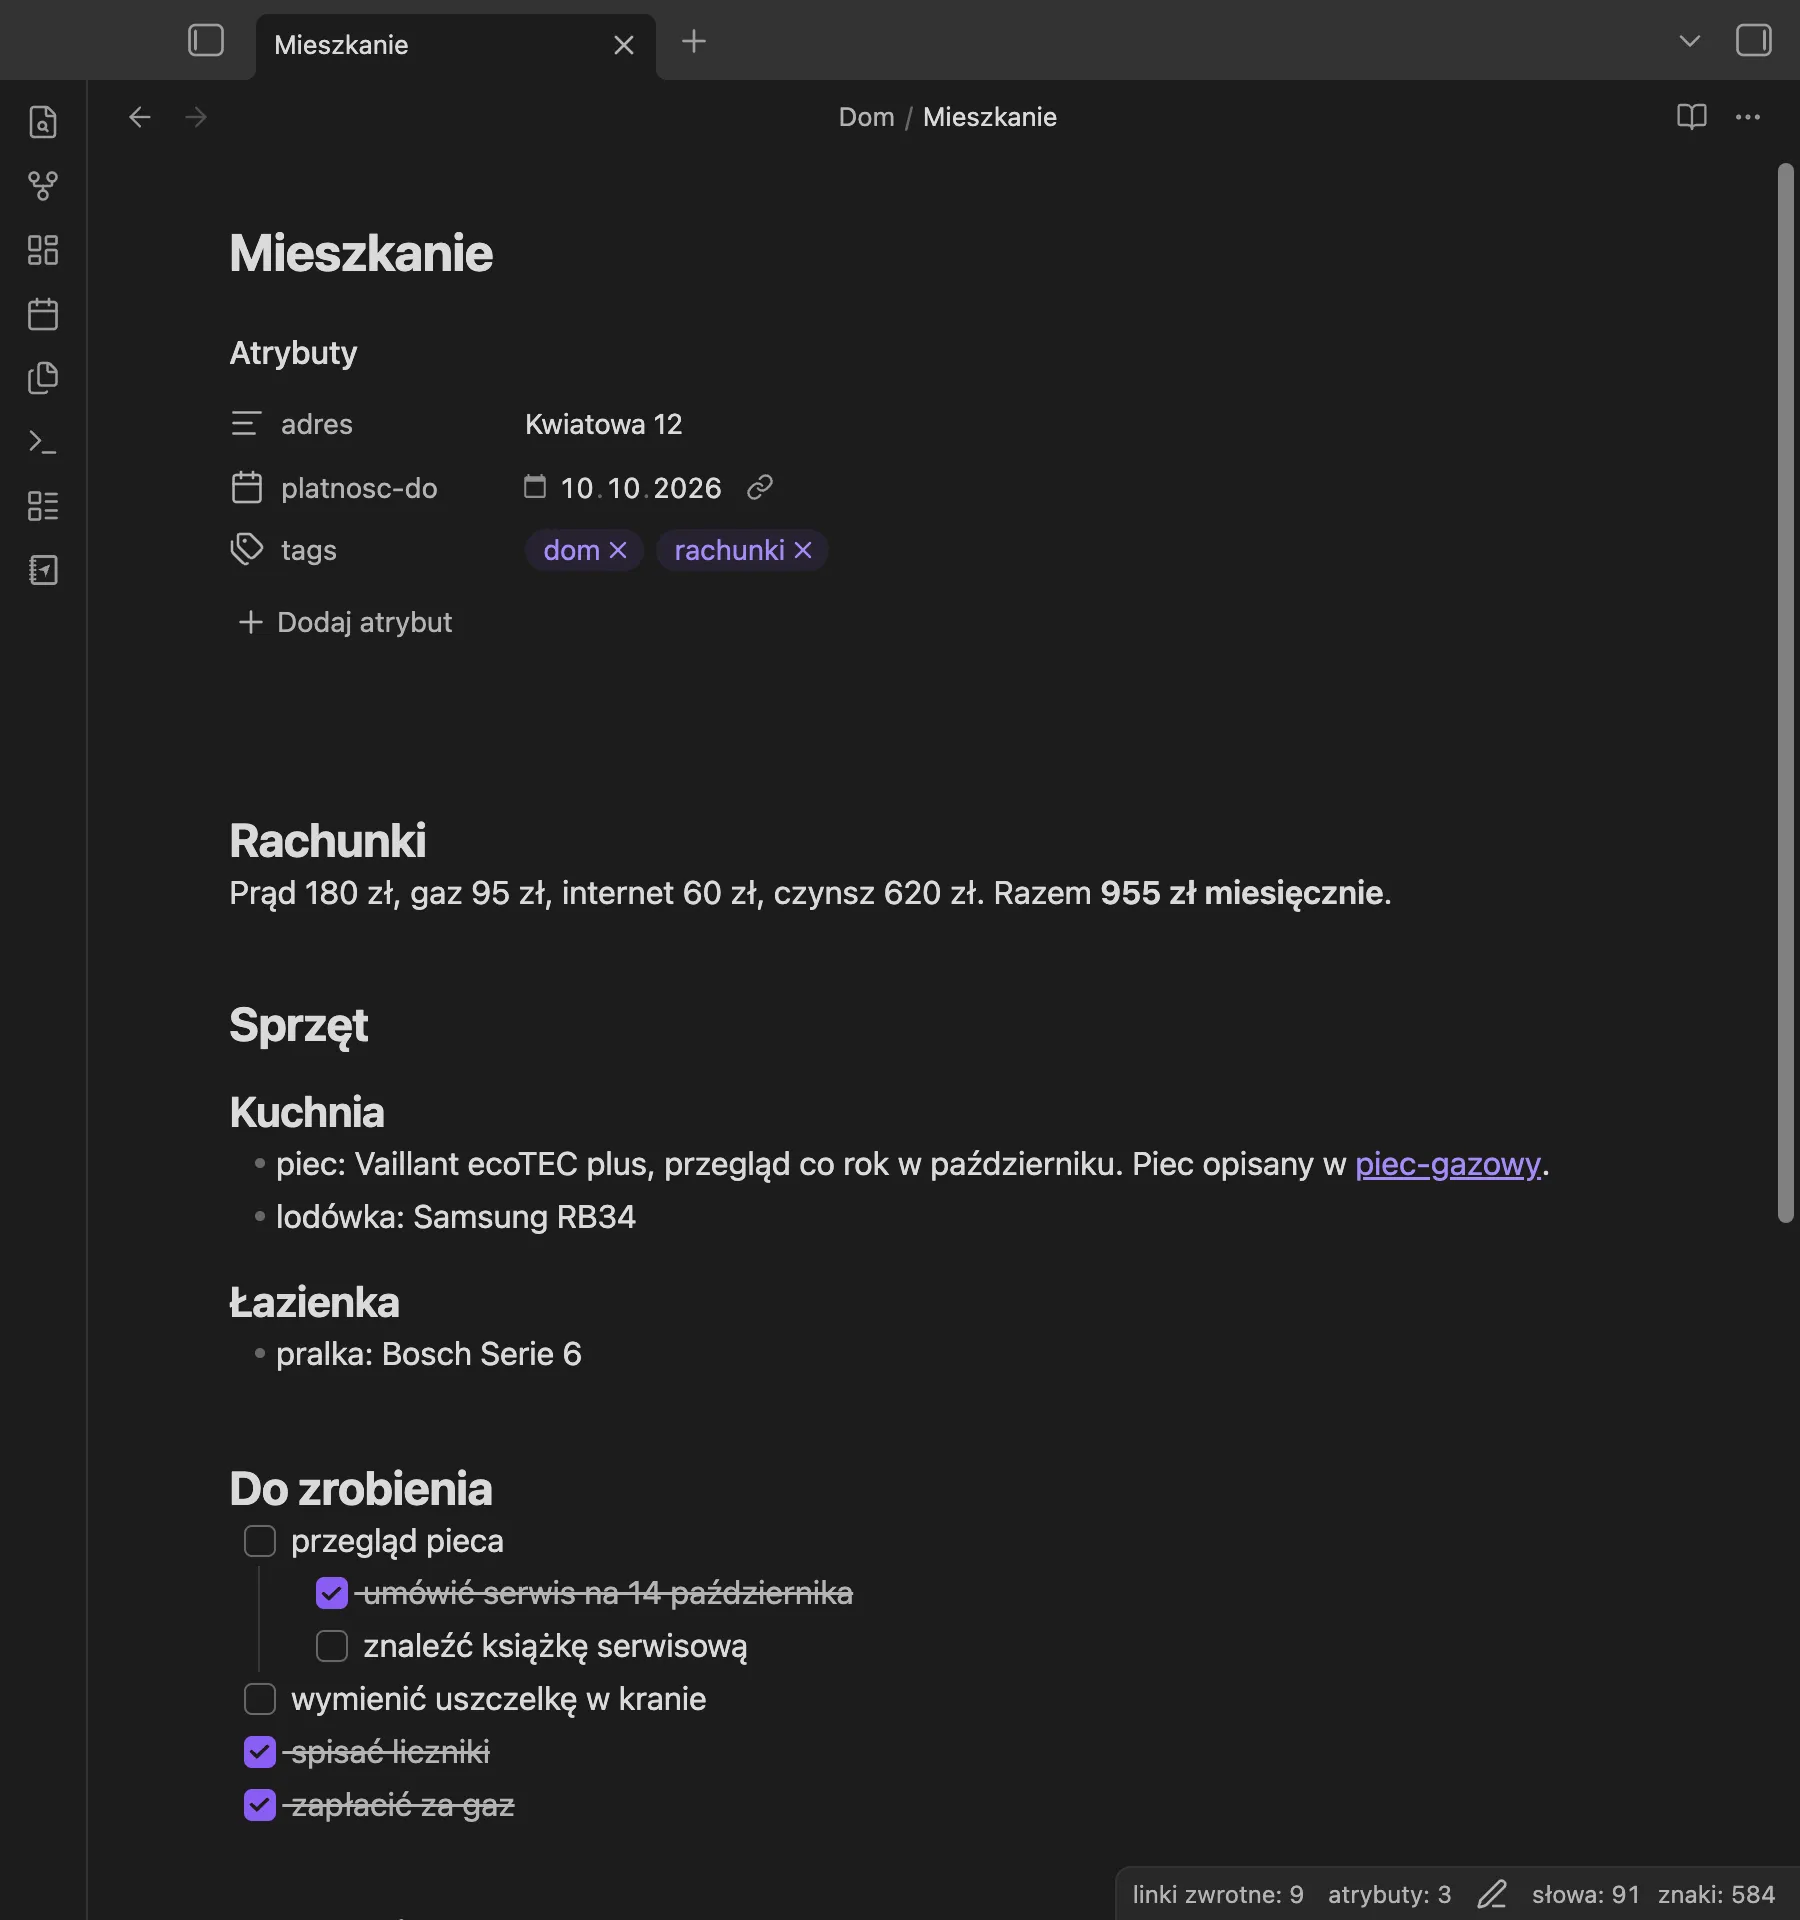Open 'linki zwrotne: 9' in status bar
This screenshot has height=1920, width=1800.
tap(1218, 1894)
